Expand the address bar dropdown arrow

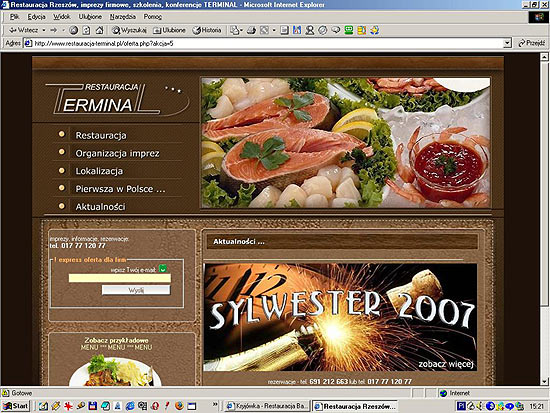point(507,44)
